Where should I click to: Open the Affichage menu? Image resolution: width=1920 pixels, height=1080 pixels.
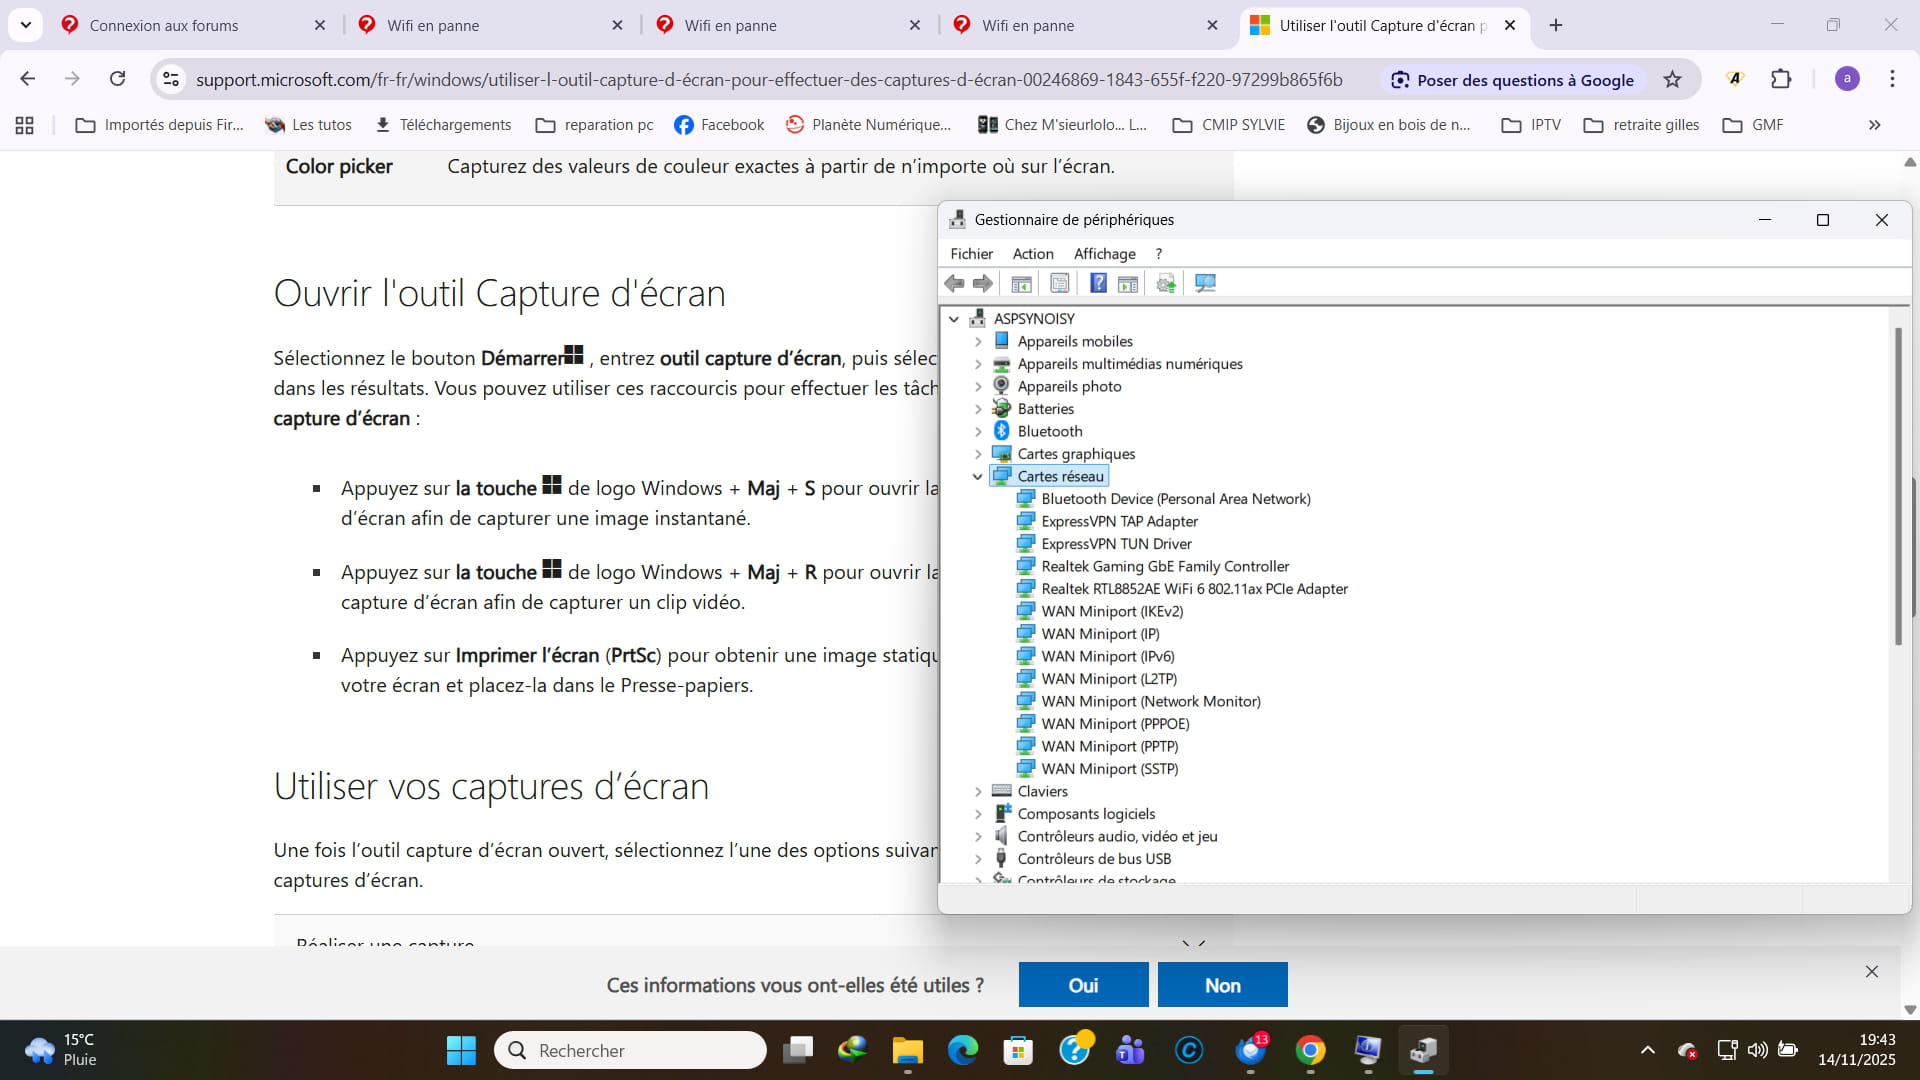point(1104,254)
